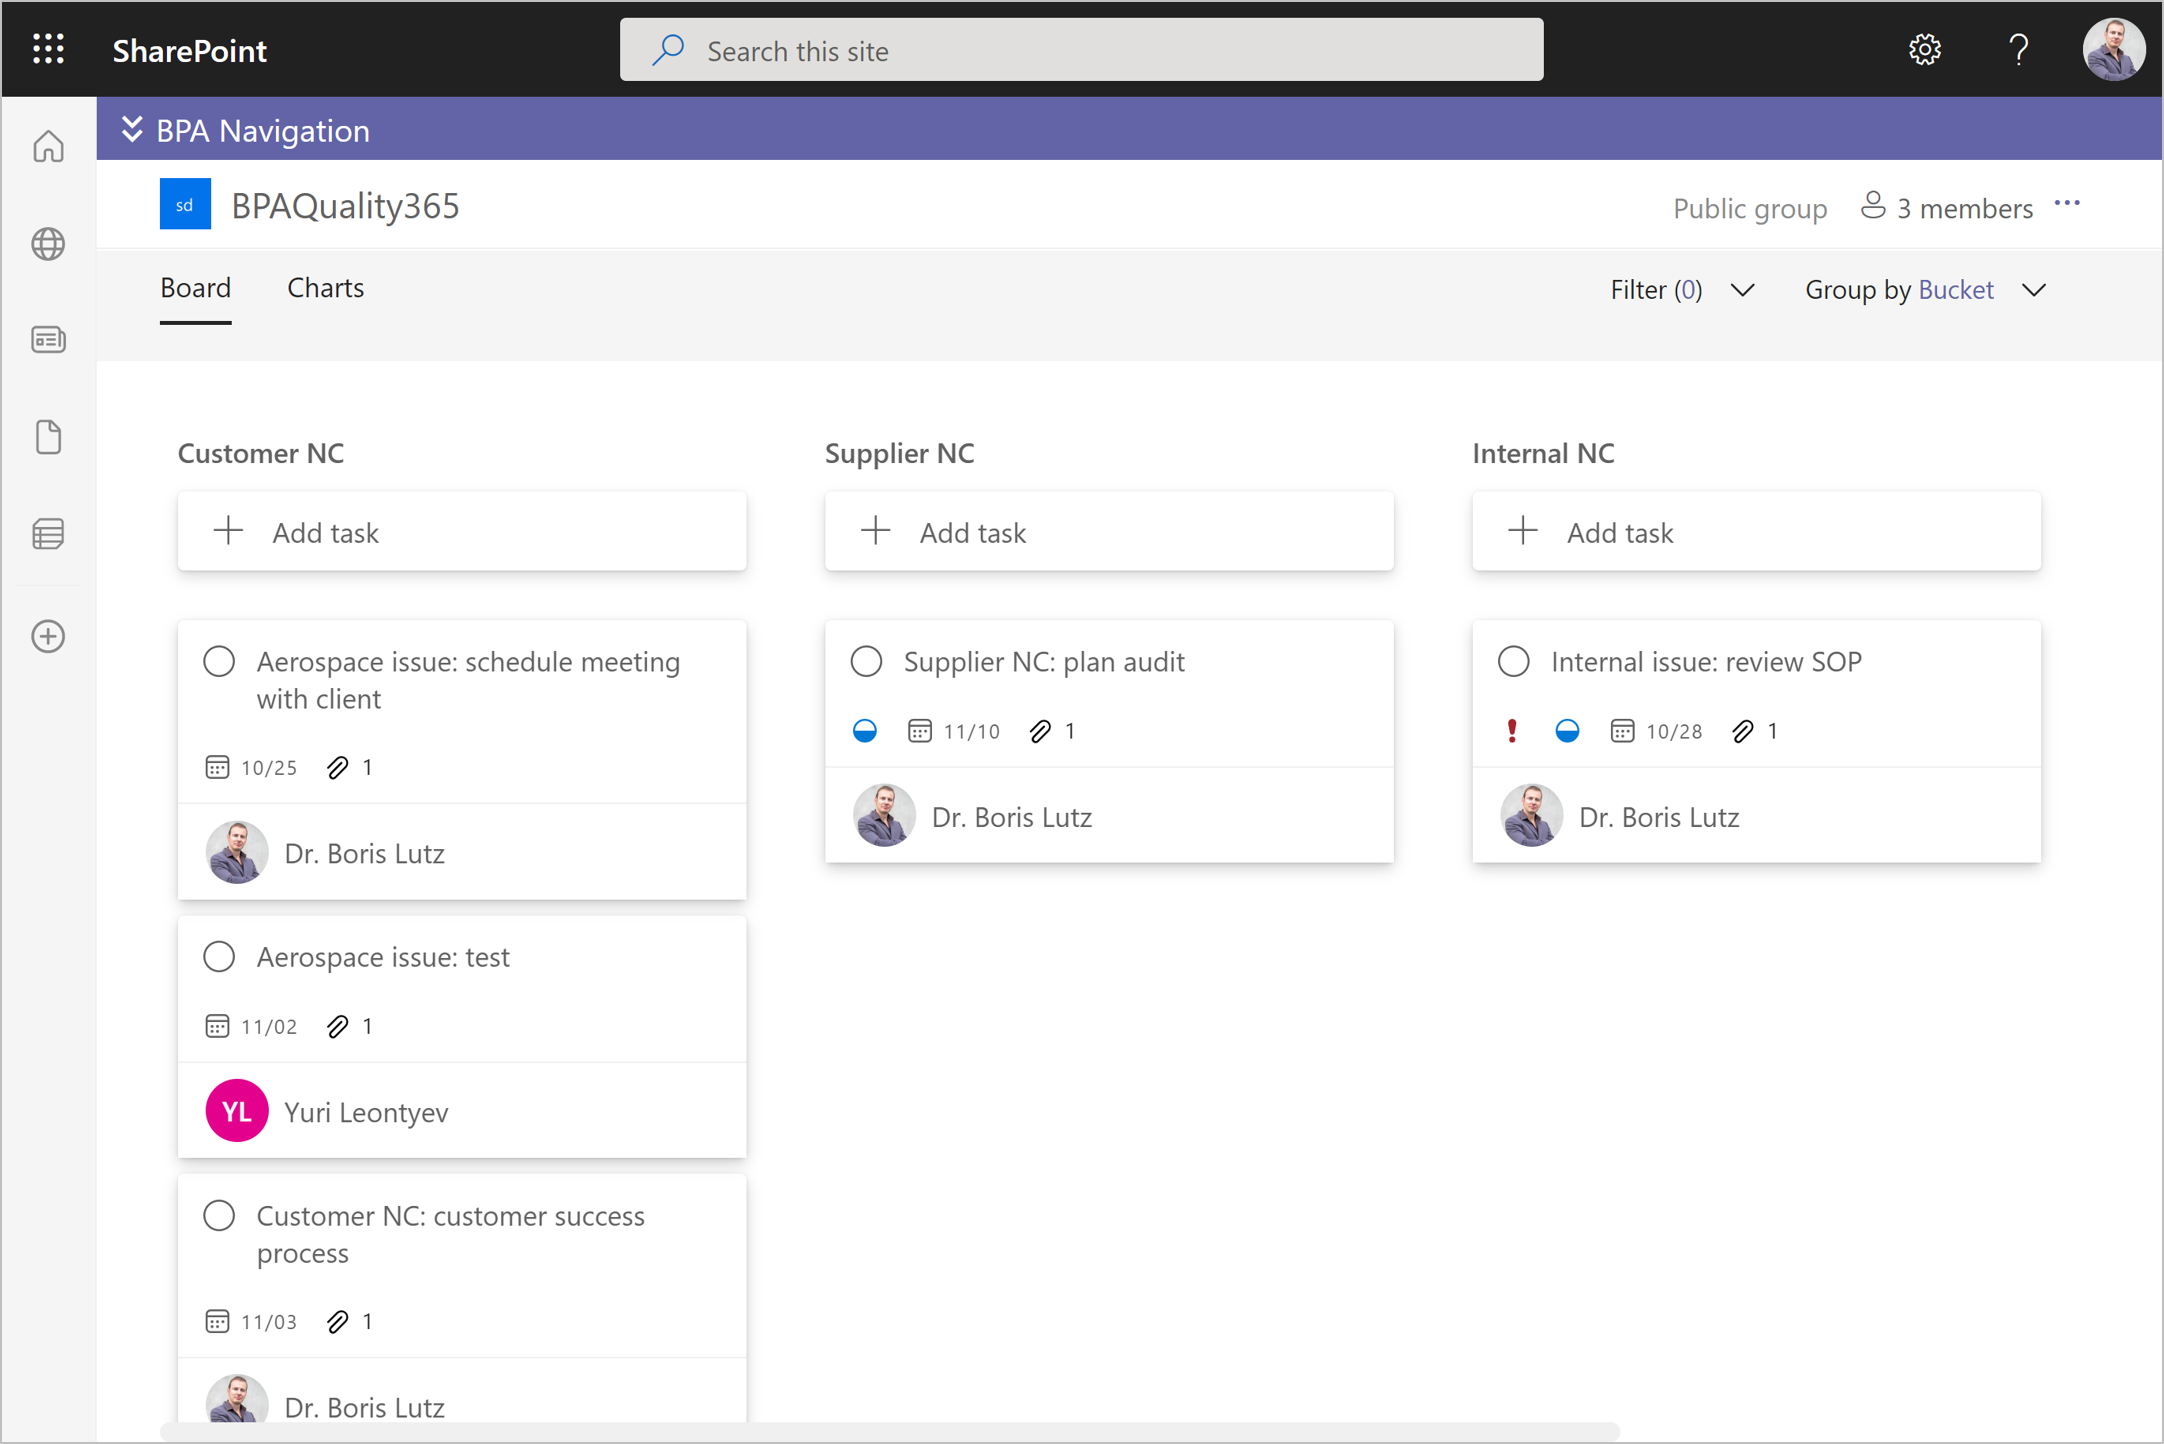Select the Board tab

pyautogui.click(x=193, y=288)
